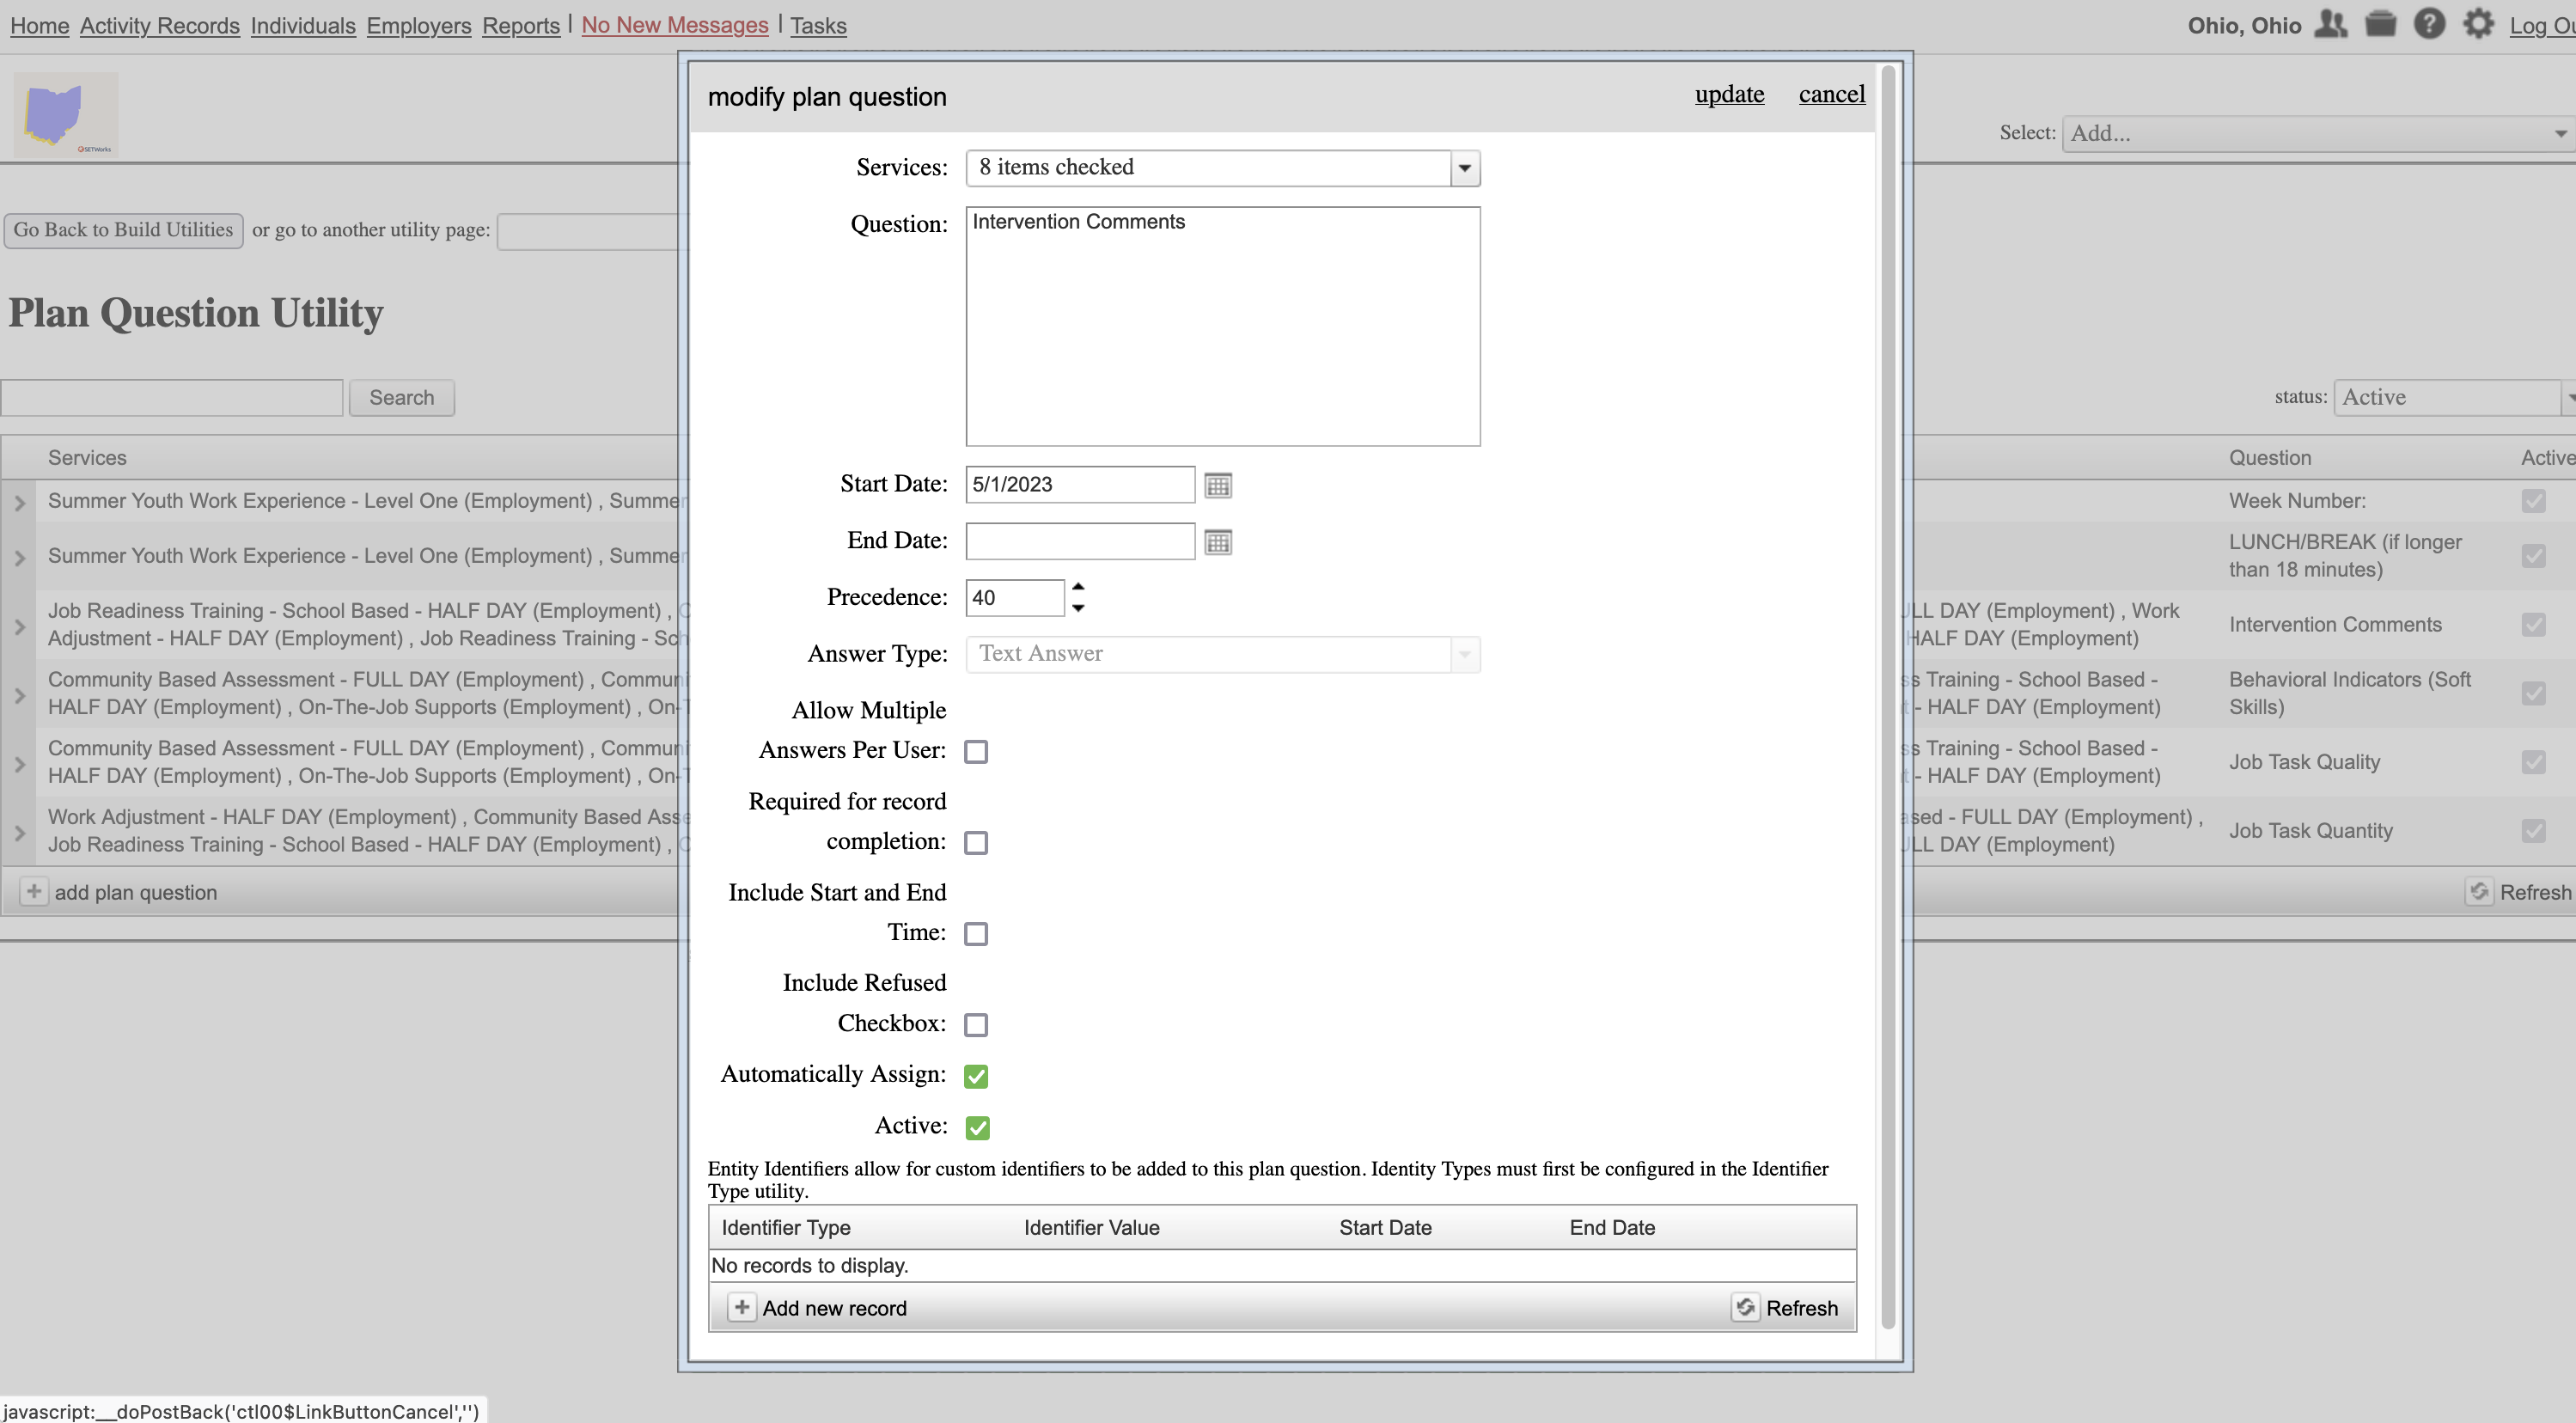Open the Start Date calendar picker

click(1217, 485)
